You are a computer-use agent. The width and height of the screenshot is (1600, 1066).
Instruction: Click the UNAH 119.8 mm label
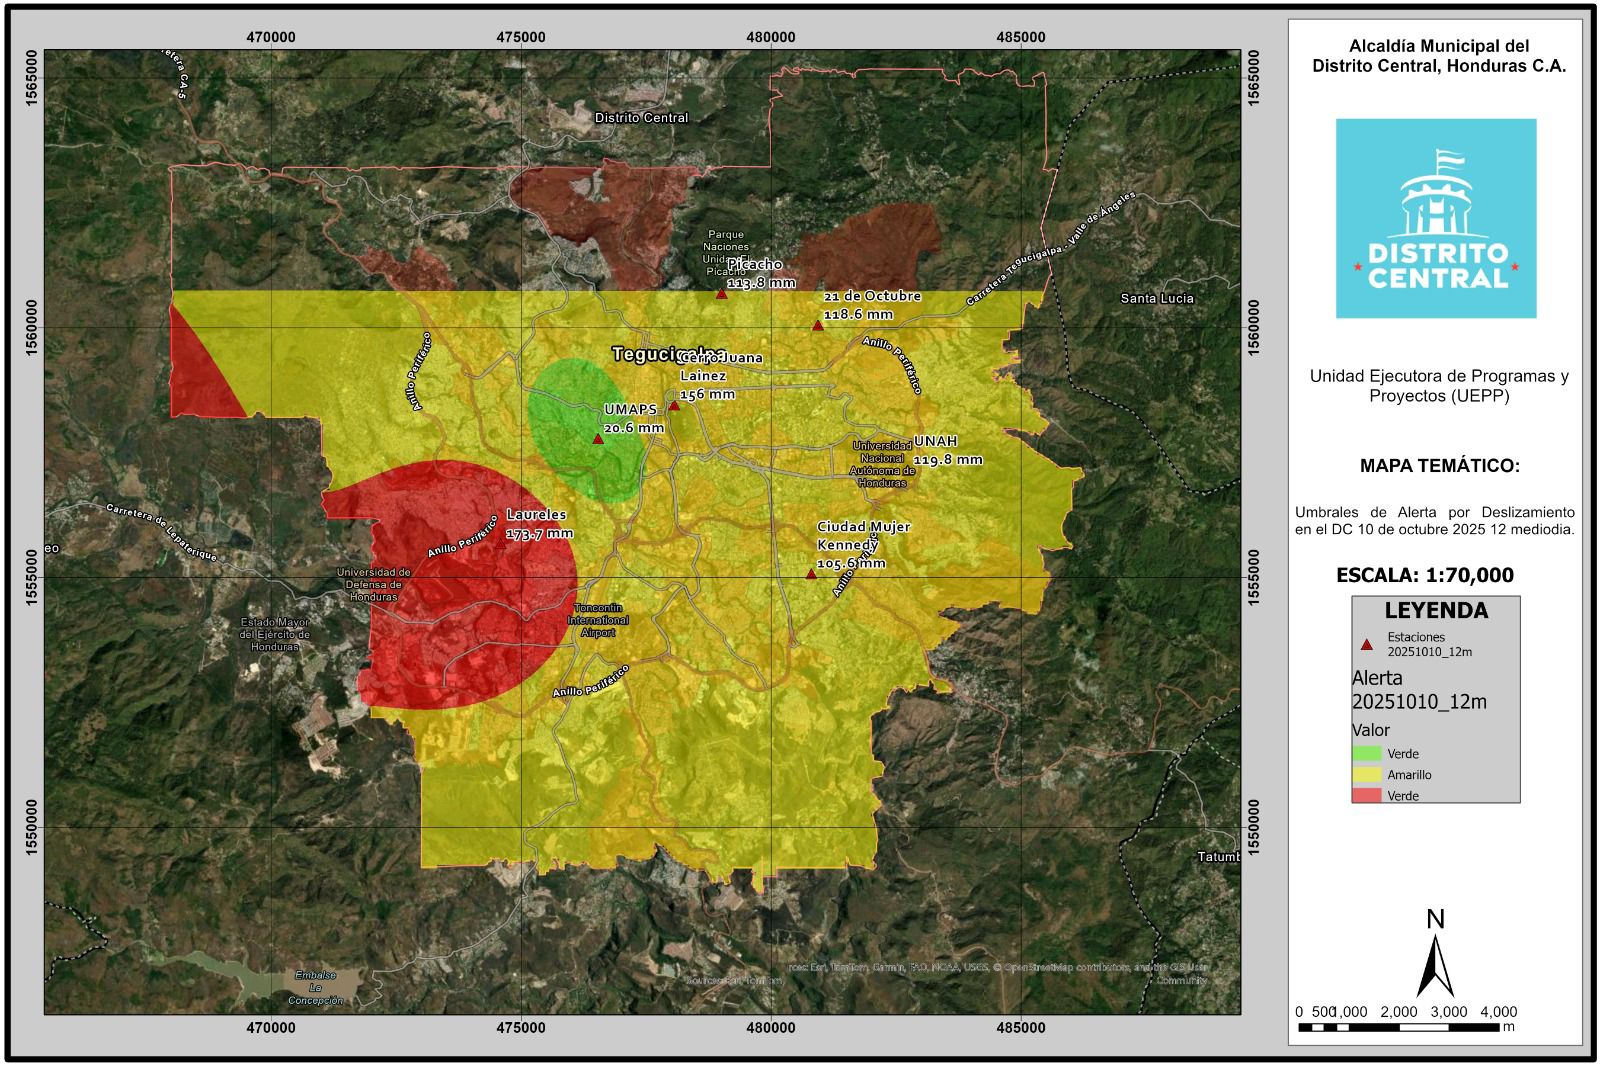pyautogui.click(x=947, y=450)
